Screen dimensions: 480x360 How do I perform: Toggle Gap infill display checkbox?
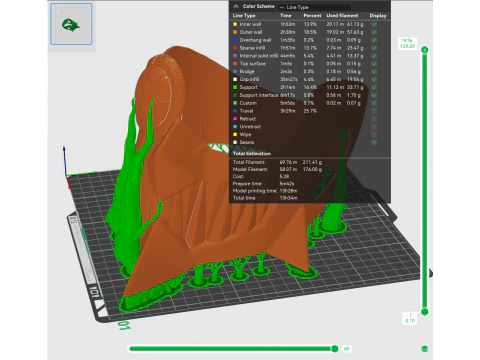(374, 79)
